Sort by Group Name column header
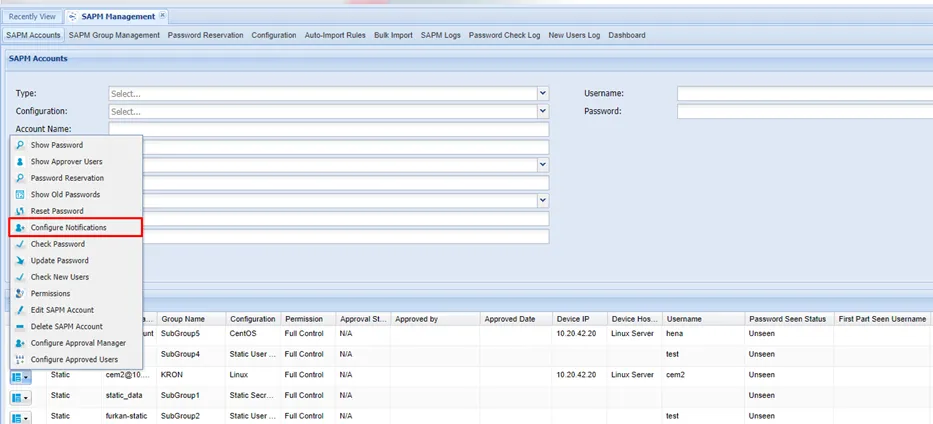The height and width of the screenshot is (424, 933). pos(191,319)
